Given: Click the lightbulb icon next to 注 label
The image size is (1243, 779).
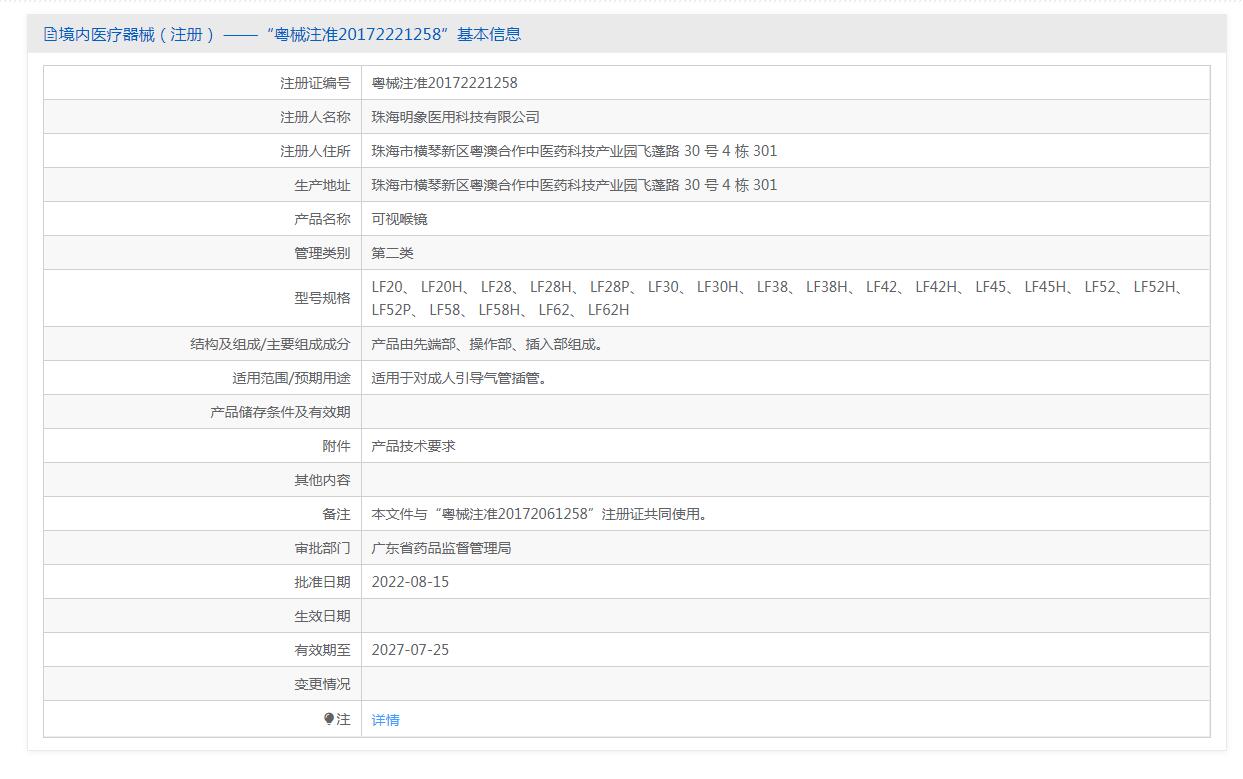Looking at the screenshot, I should pos(329,719).
